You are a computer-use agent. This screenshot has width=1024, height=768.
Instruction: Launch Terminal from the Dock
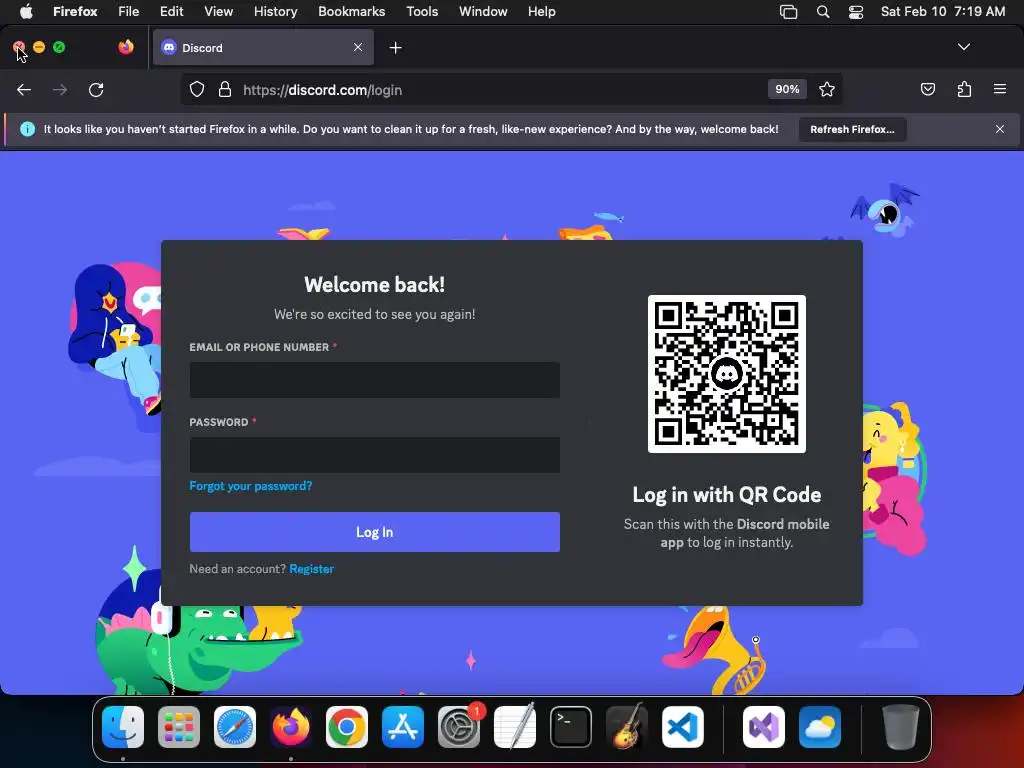click(571, 727)
